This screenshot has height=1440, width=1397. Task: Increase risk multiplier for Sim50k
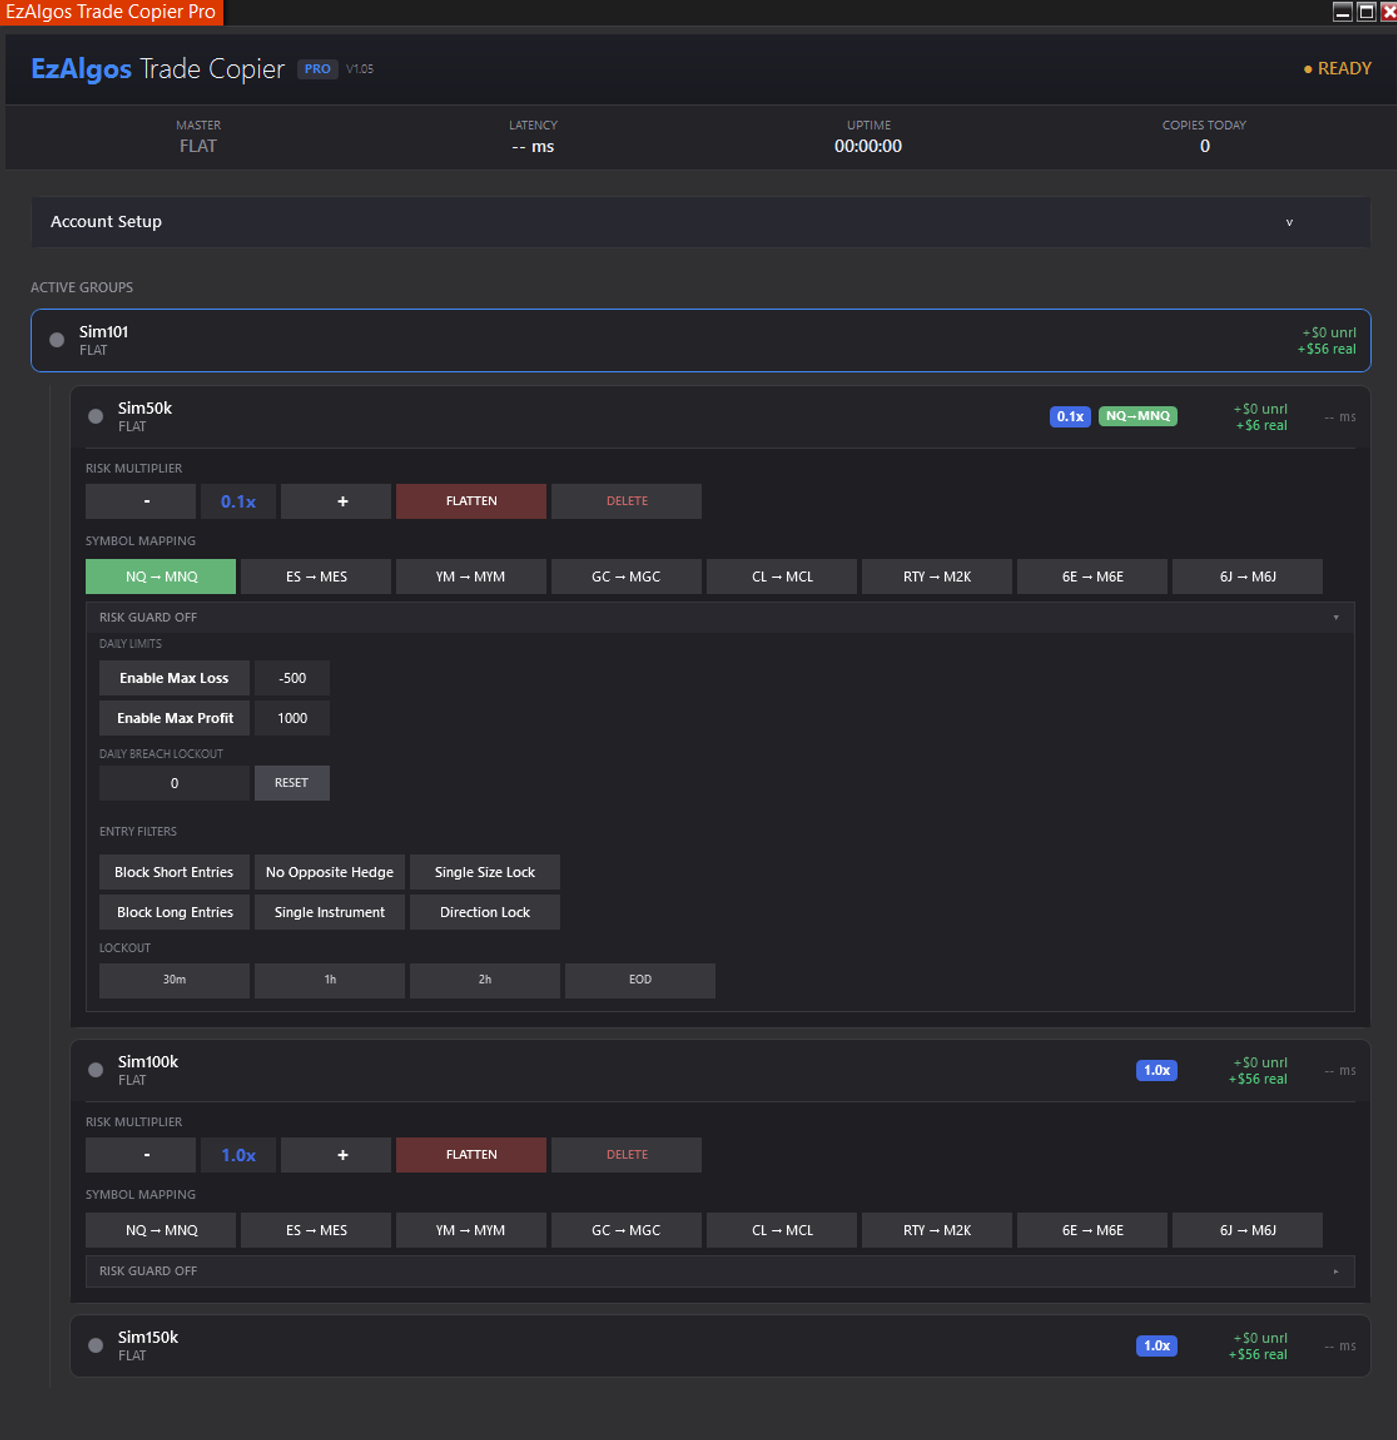[x=336, y=501]
